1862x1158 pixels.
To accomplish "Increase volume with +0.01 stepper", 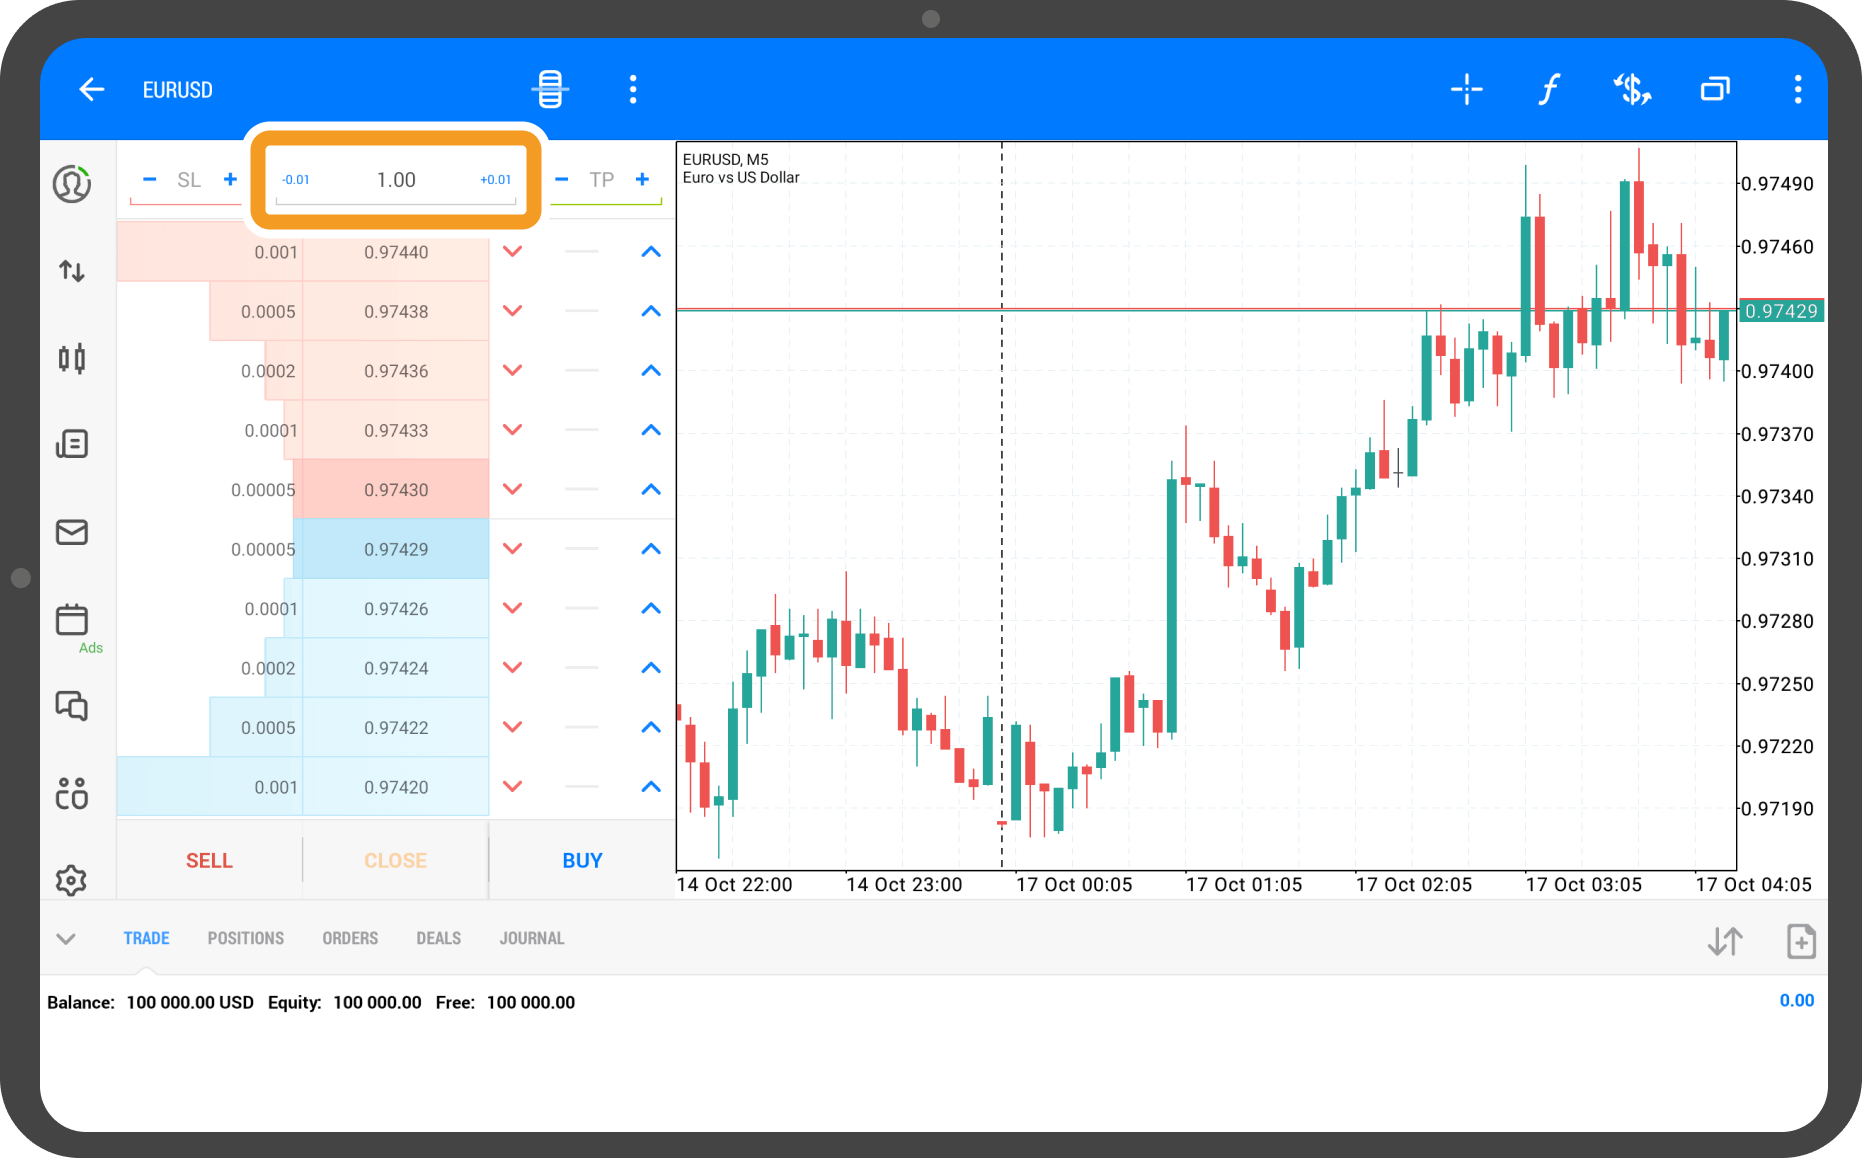I will click(x=495, y=180).
